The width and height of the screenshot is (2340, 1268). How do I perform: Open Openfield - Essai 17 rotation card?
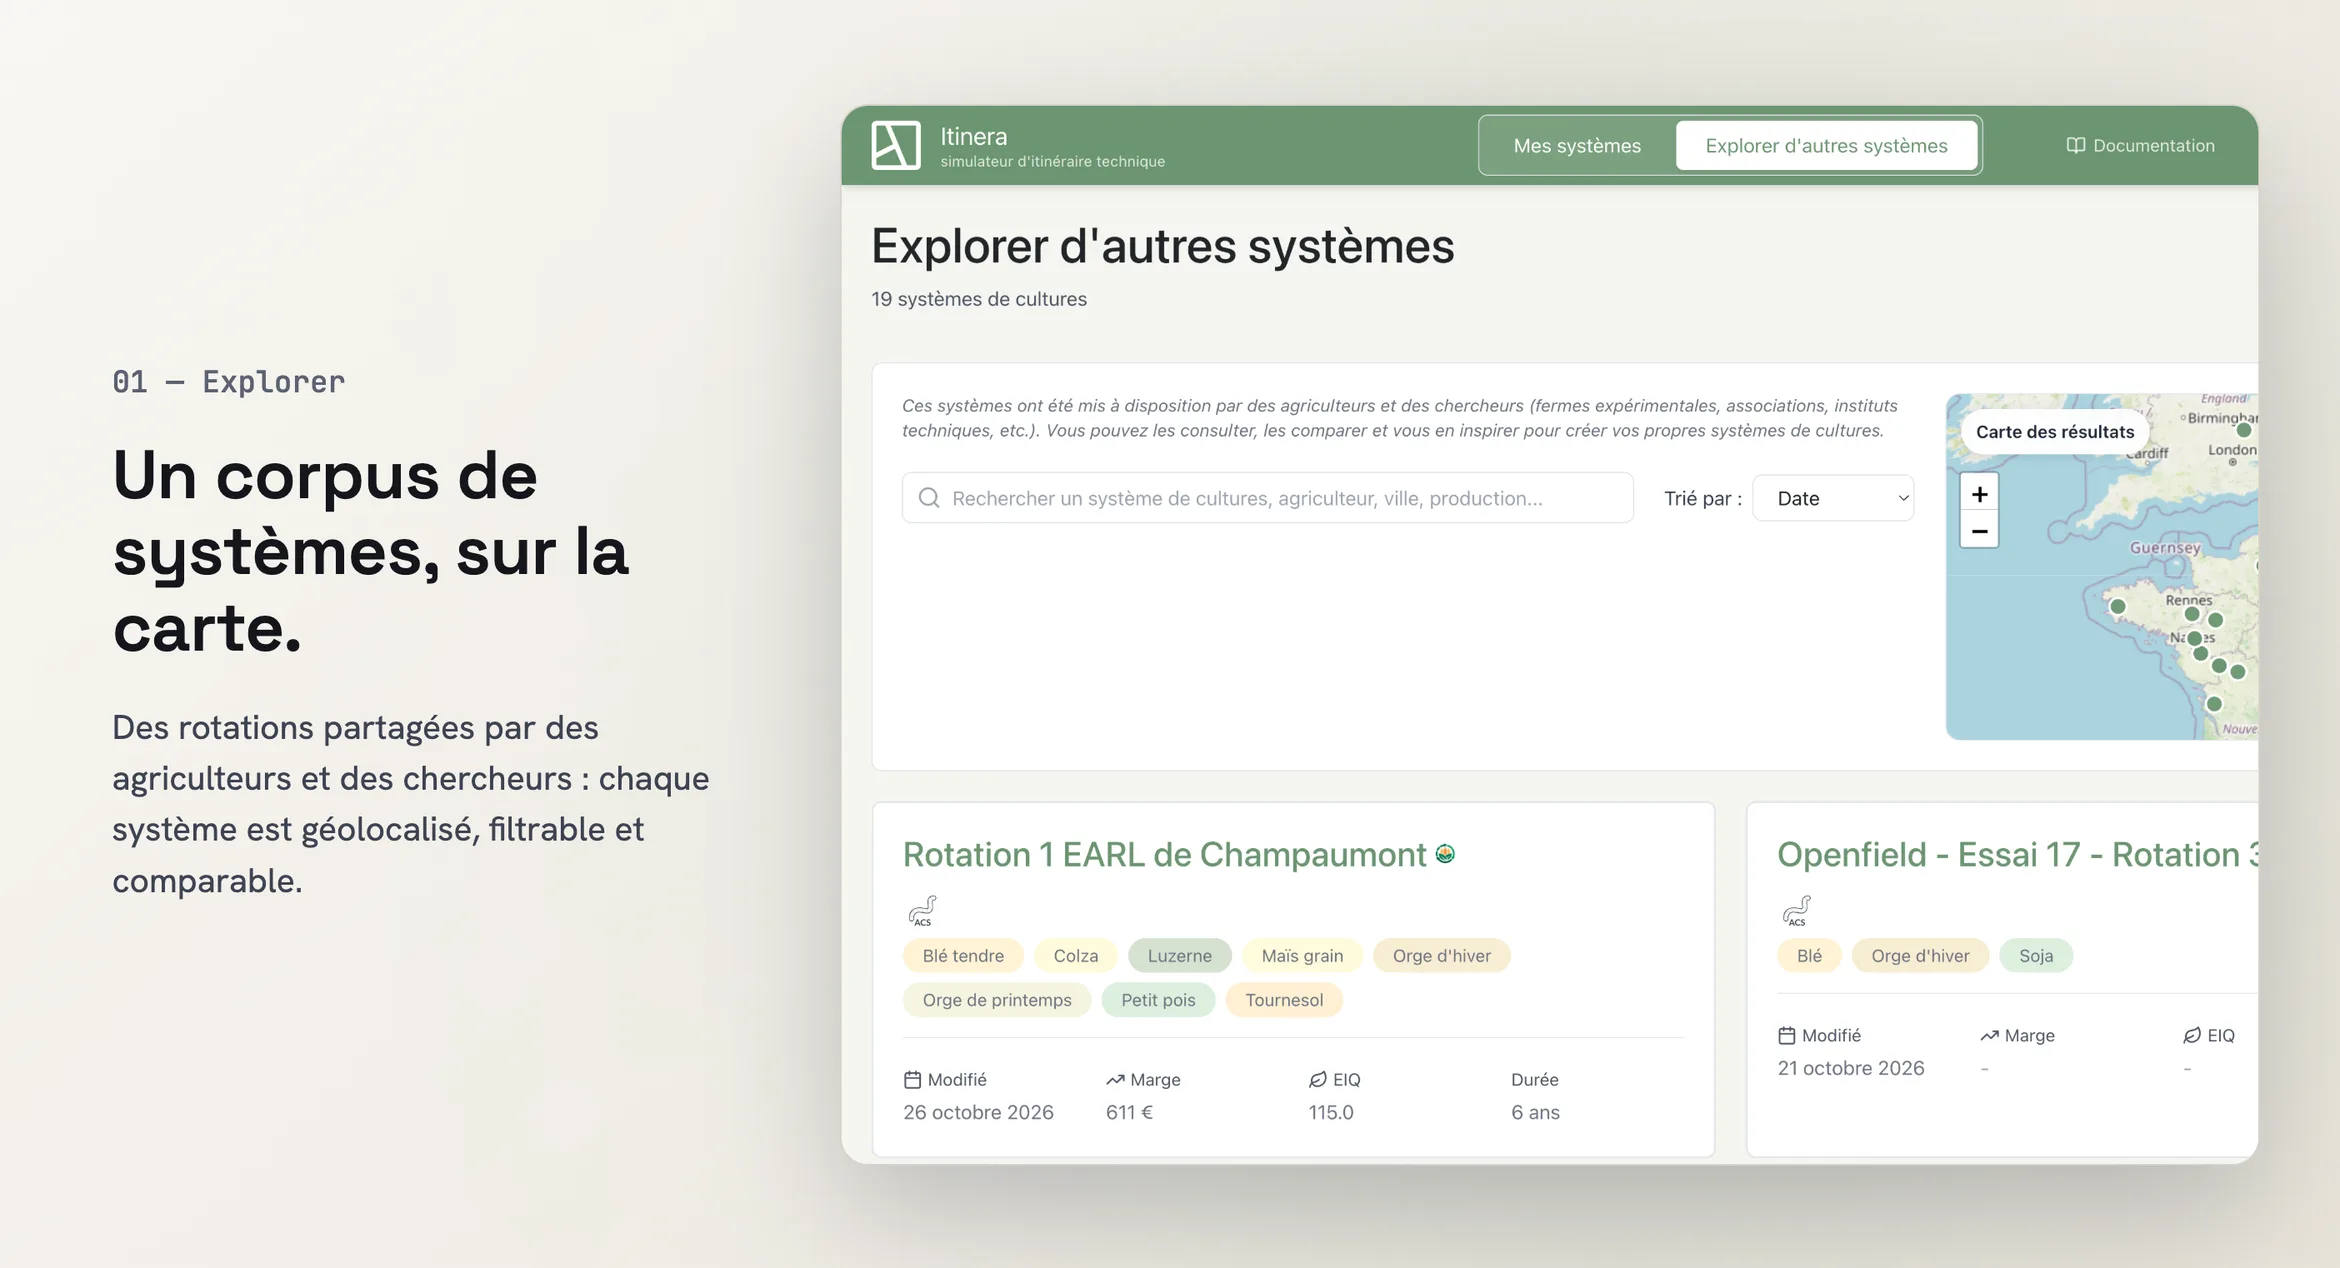point(2017,855)
